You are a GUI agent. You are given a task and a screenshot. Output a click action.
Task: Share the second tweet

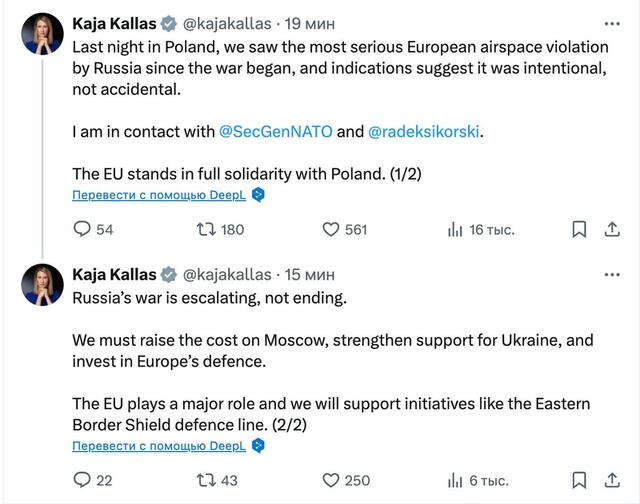tap(612, 481)
